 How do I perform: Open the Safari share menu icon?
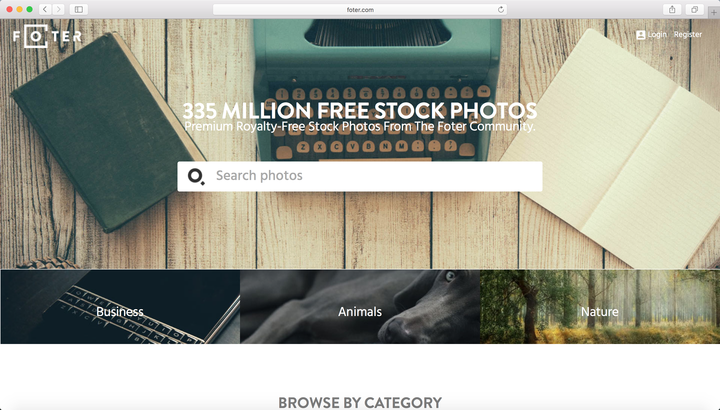(x=672, y=9)
